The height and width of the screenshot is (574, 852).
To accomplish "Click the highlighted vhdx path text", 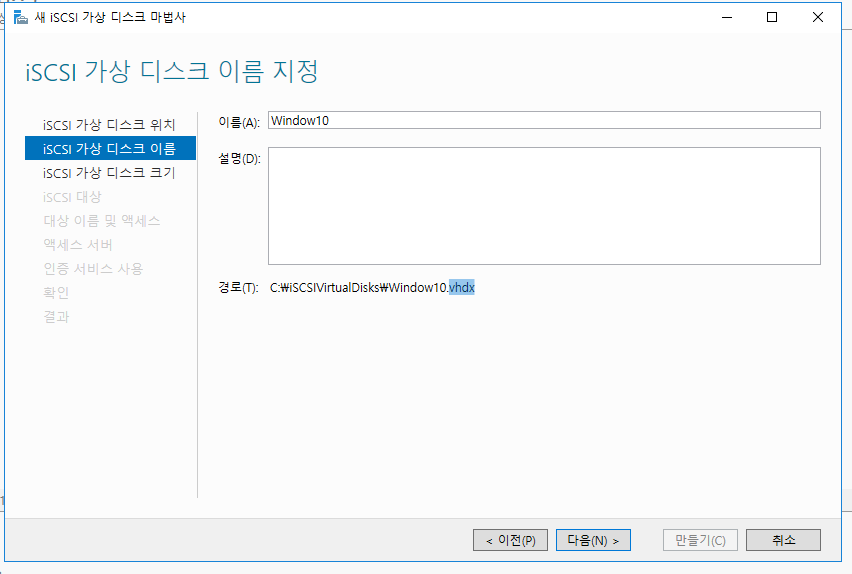I will 462,288.
